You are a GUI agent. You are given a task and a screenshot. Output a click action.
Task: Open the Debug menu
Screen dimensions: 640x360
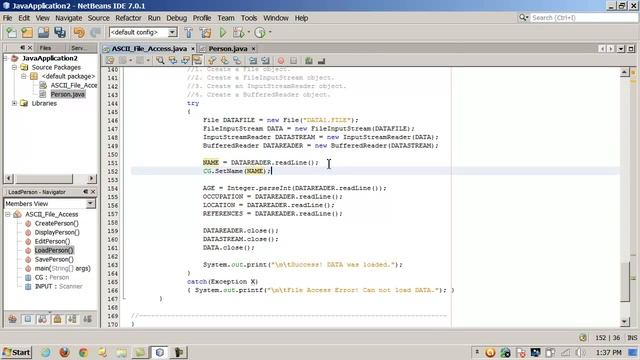click(176, 18)
